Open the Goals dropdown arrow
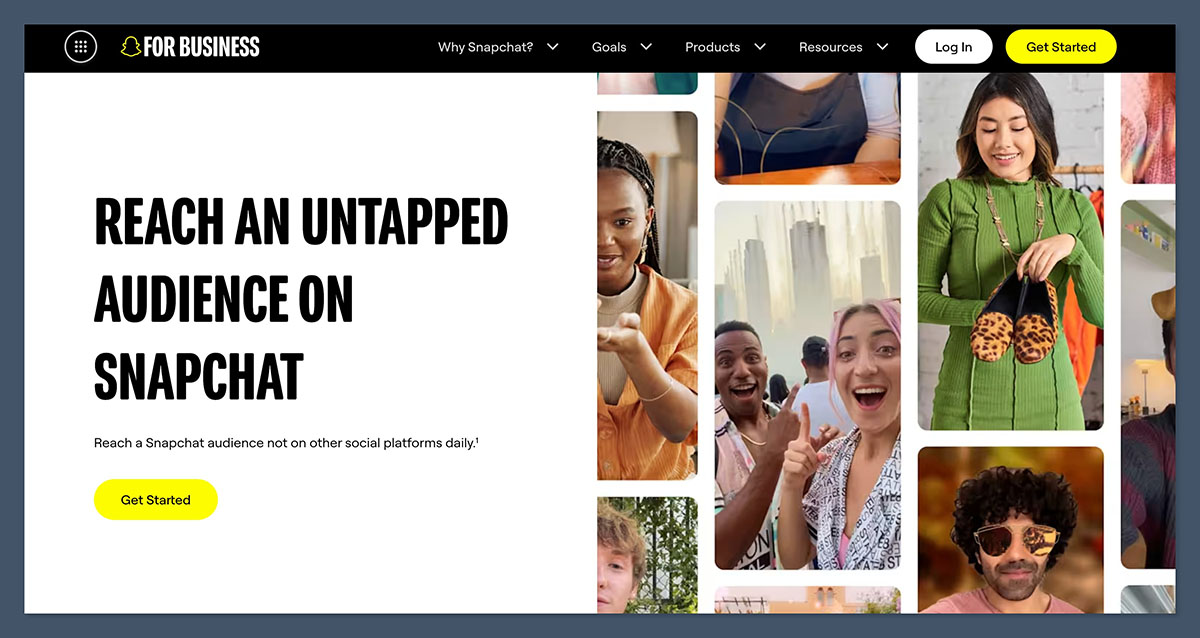Image resolution: width=1200 pixels, height=638 pixels. click(x=646, y=46)
